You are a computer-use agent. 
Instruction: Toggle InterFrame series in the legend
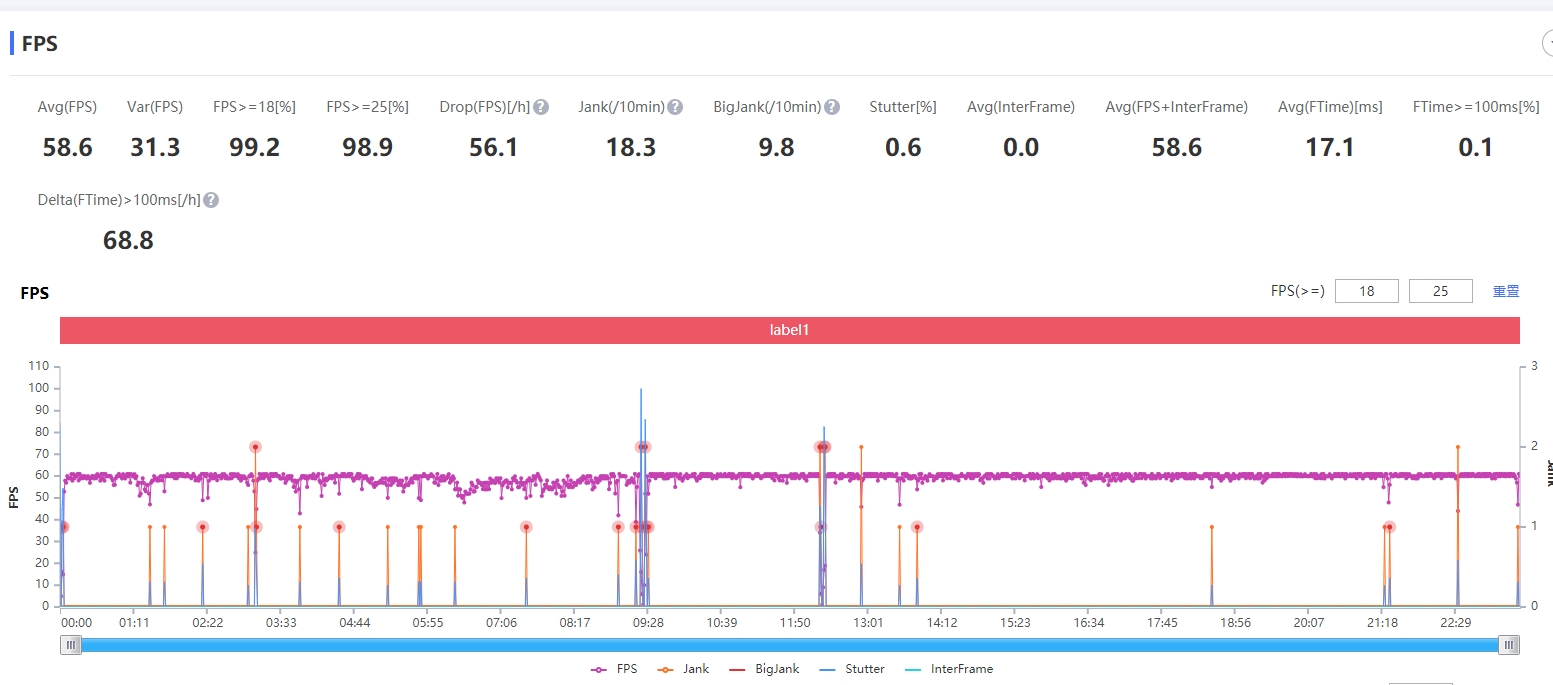pos(949,669)
